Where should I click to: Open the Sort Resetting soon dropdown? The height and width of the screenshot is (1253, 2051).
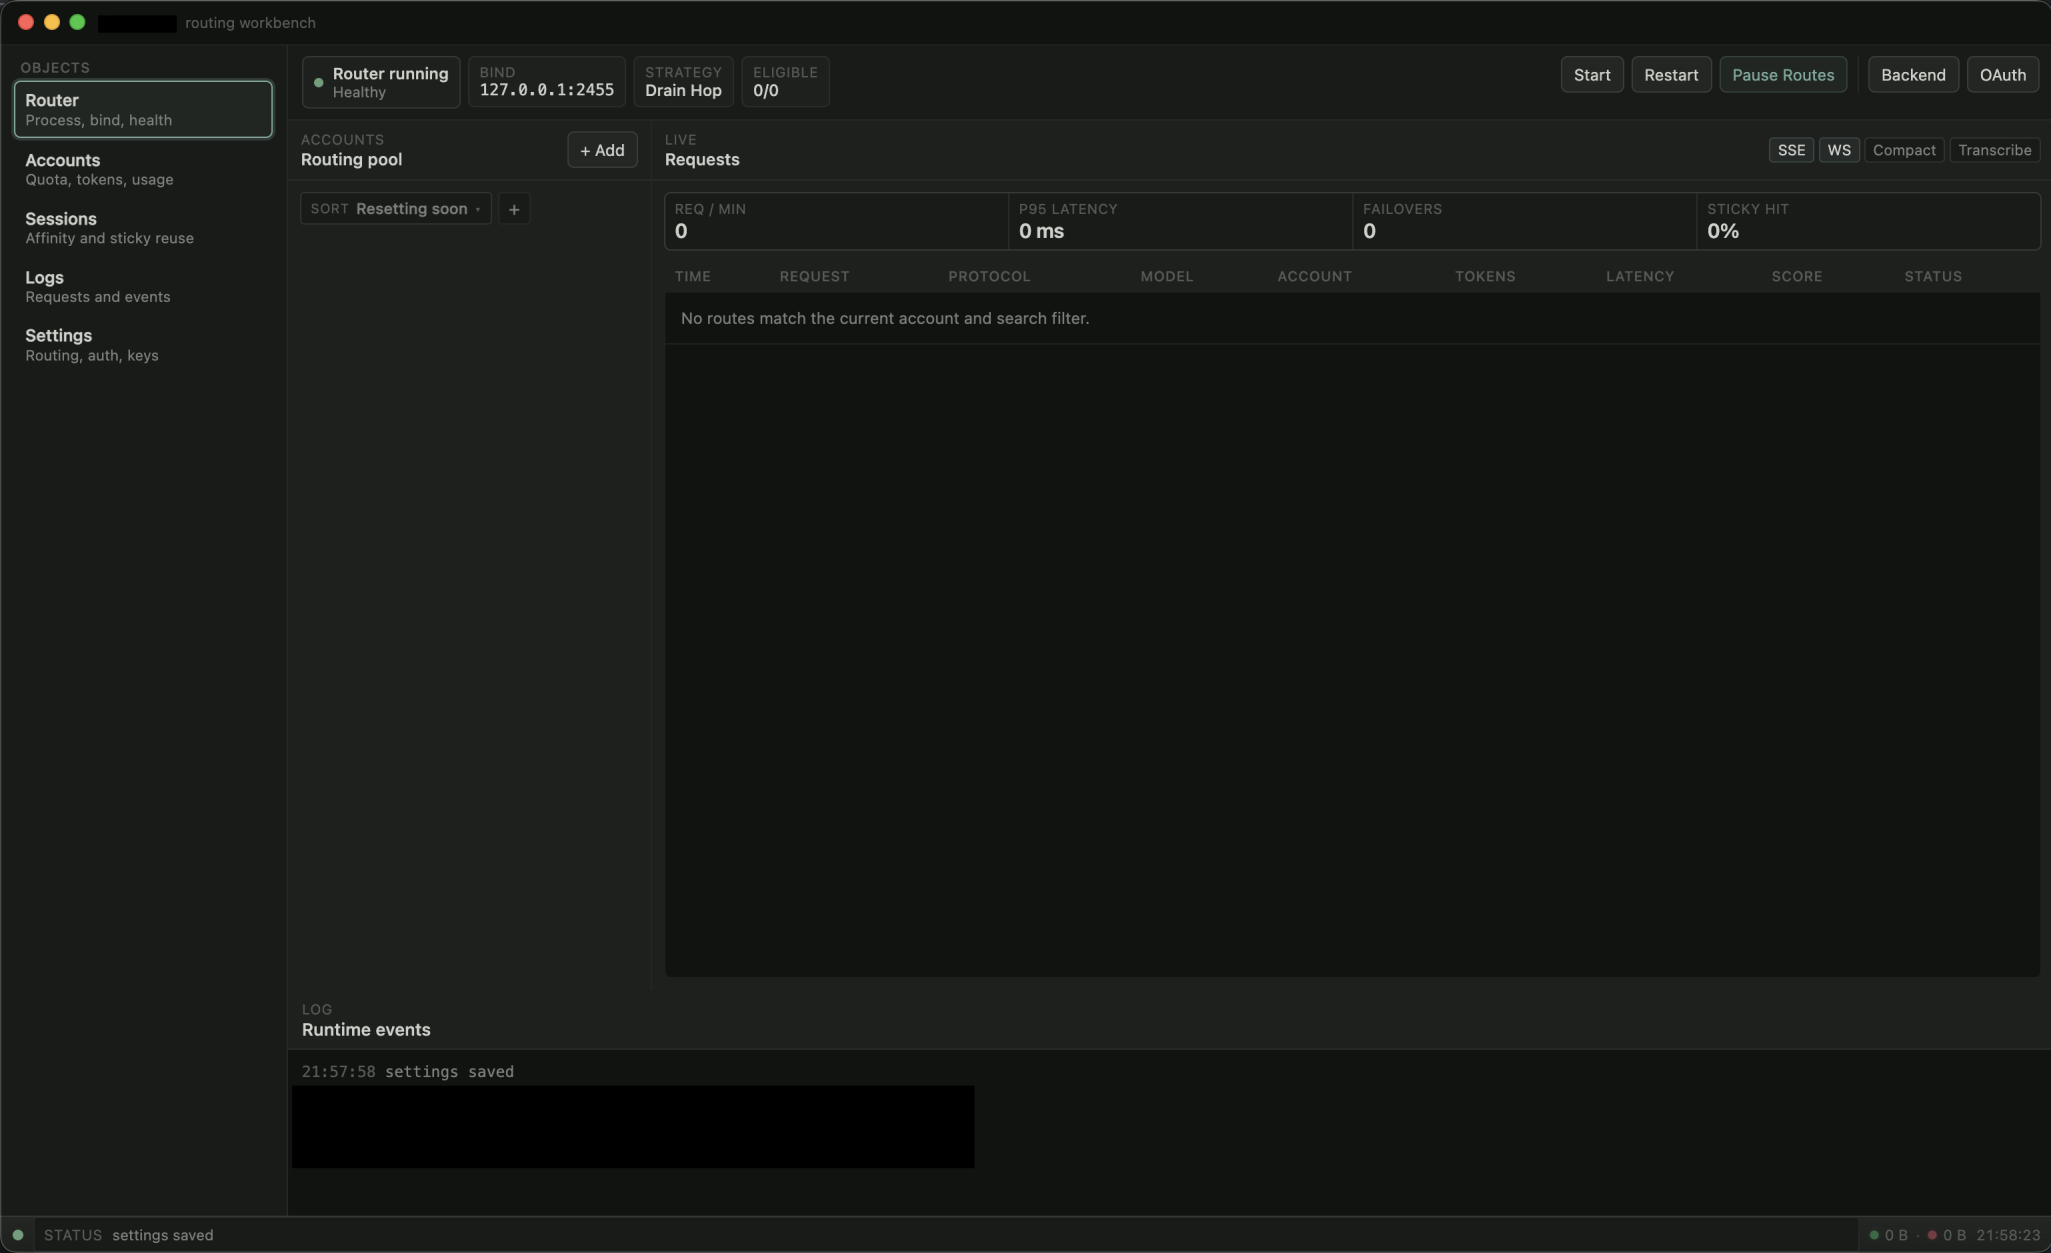point(396,209)
